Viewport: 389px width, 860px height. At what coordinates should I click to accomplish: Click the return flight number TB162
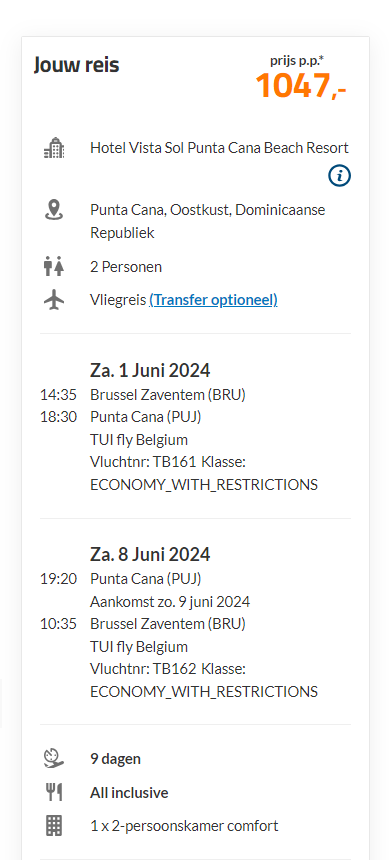pyautogui.click(x=179, y=669)
